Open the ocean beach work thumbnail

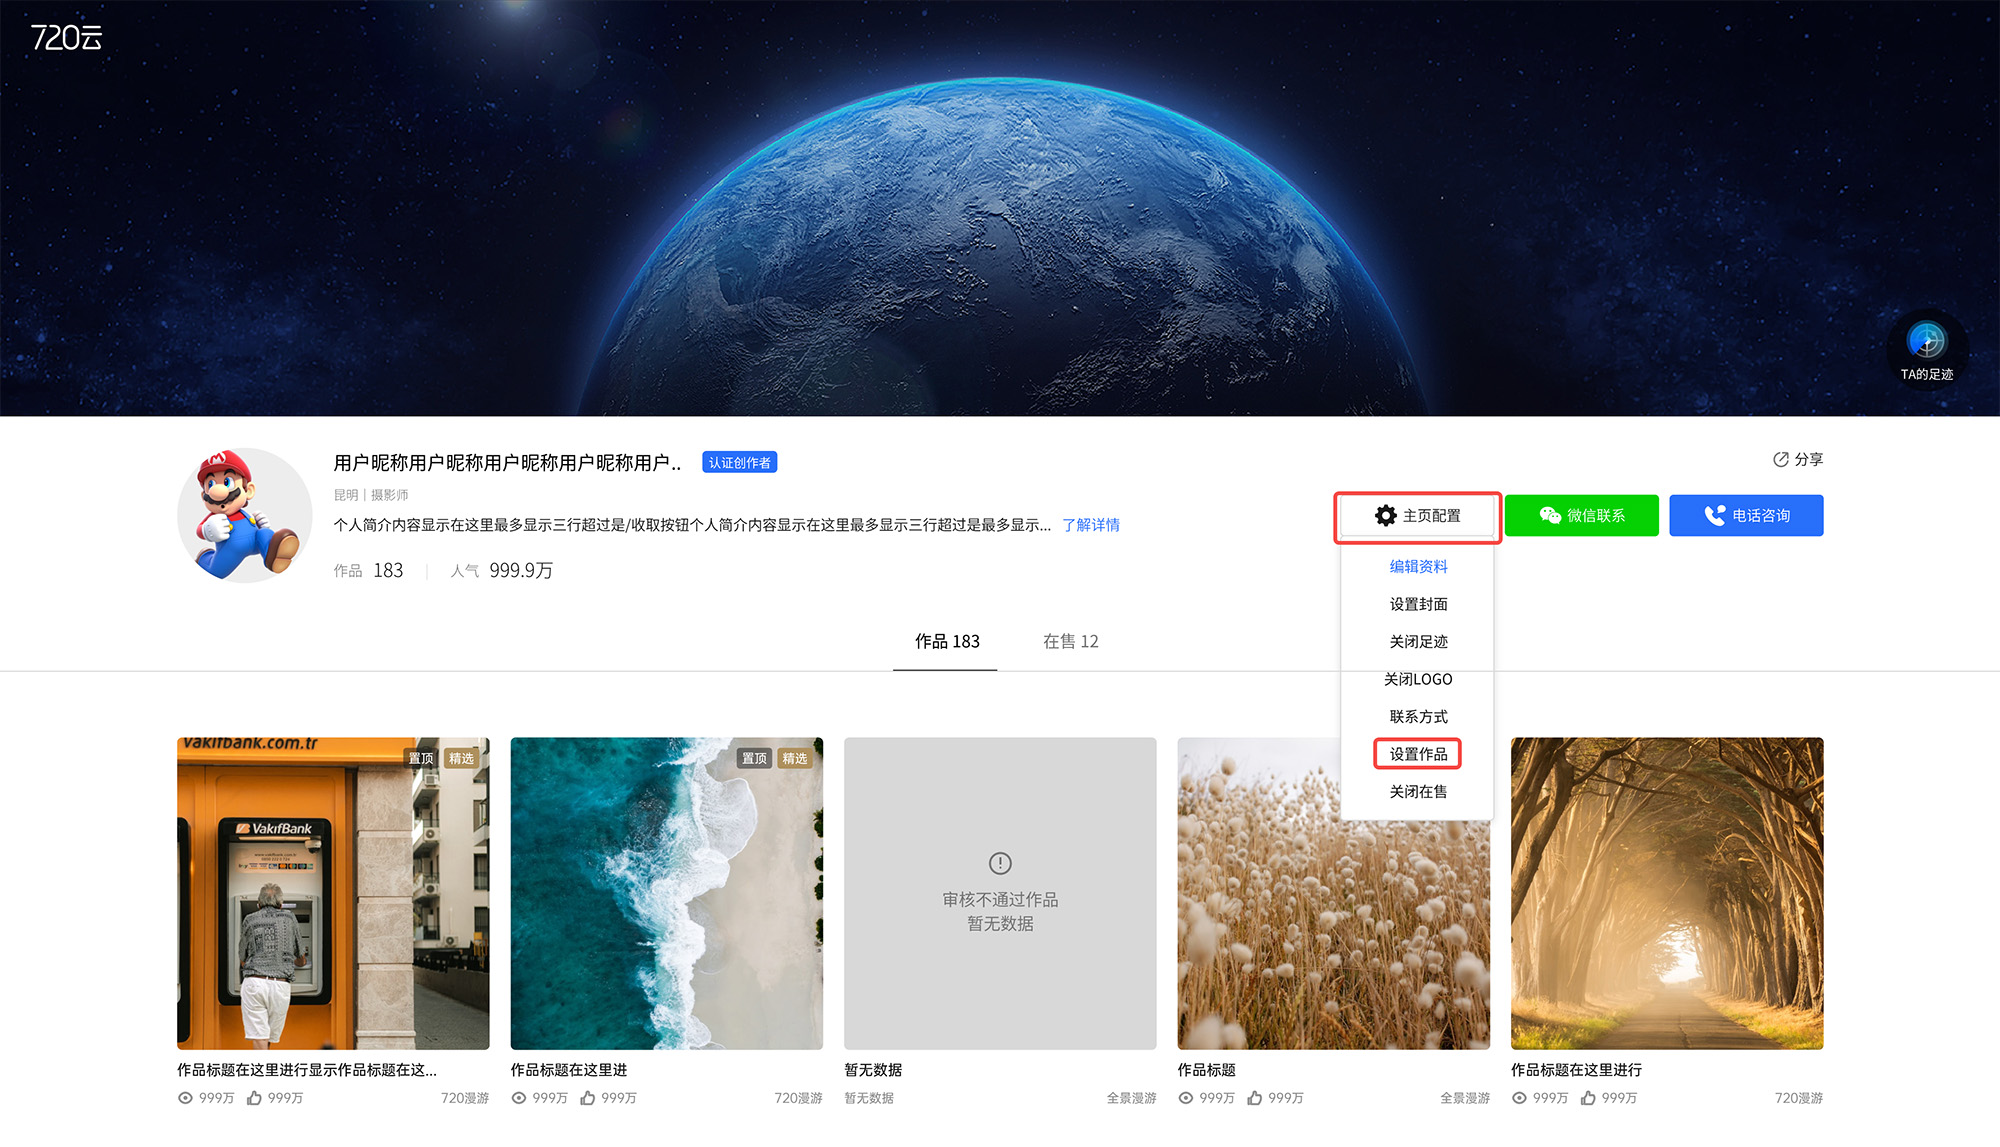click(x=667, y=893)
